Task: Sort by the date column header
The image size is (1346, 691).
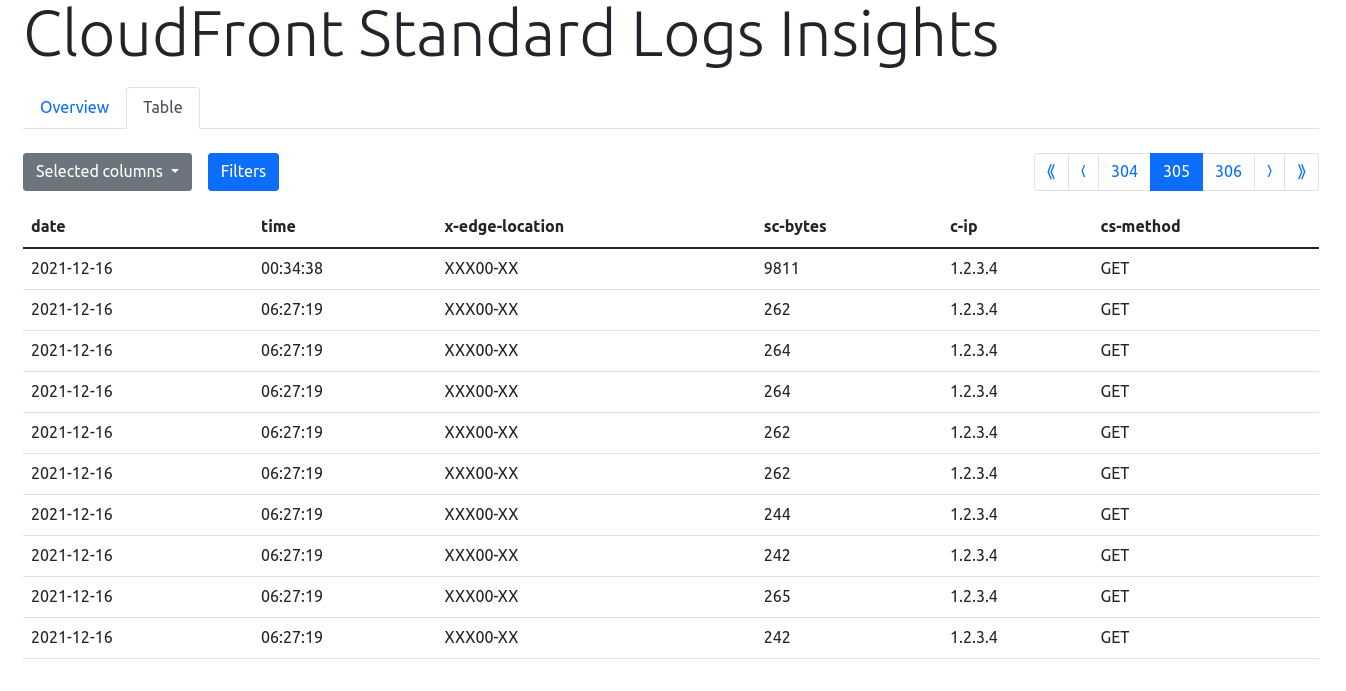Action: pyautogui.click(x=48, y=226)
